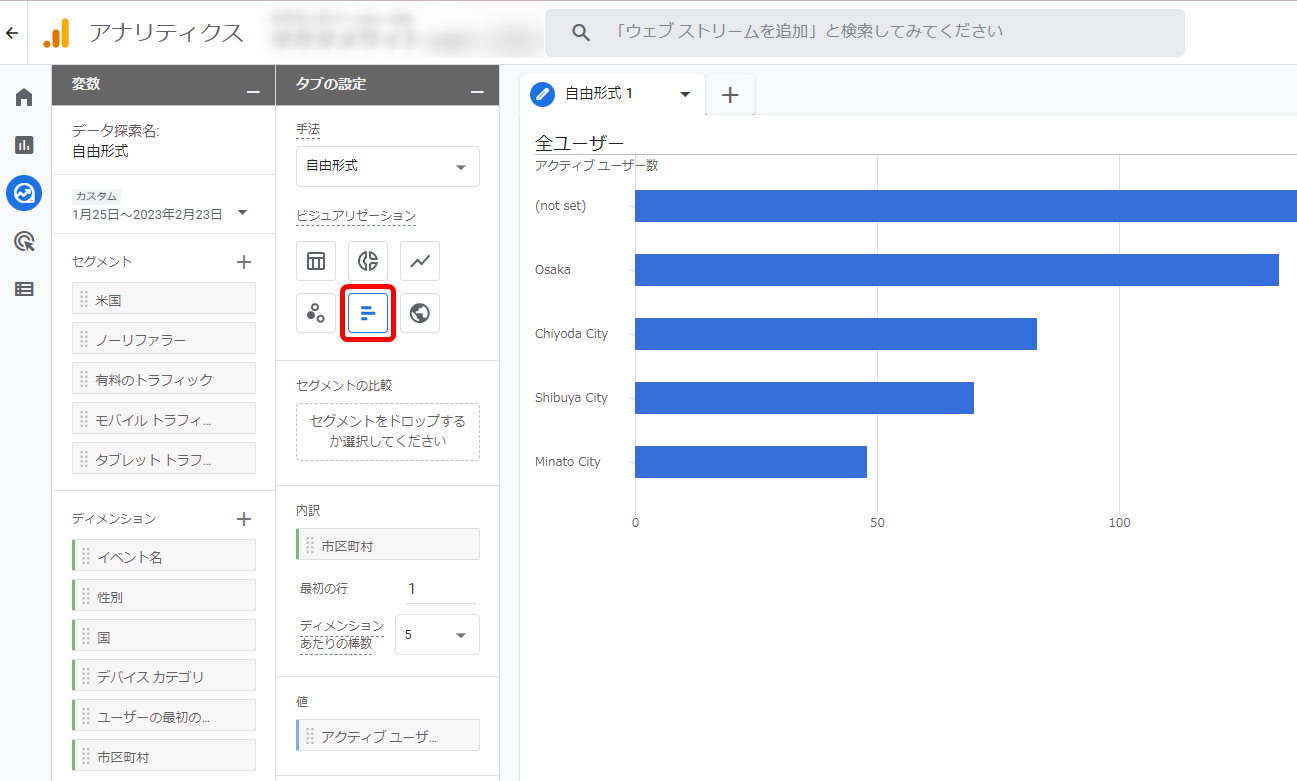1297x781 pixels.
Task: Click the Analytics logo icon
Action: pos(56,33)
